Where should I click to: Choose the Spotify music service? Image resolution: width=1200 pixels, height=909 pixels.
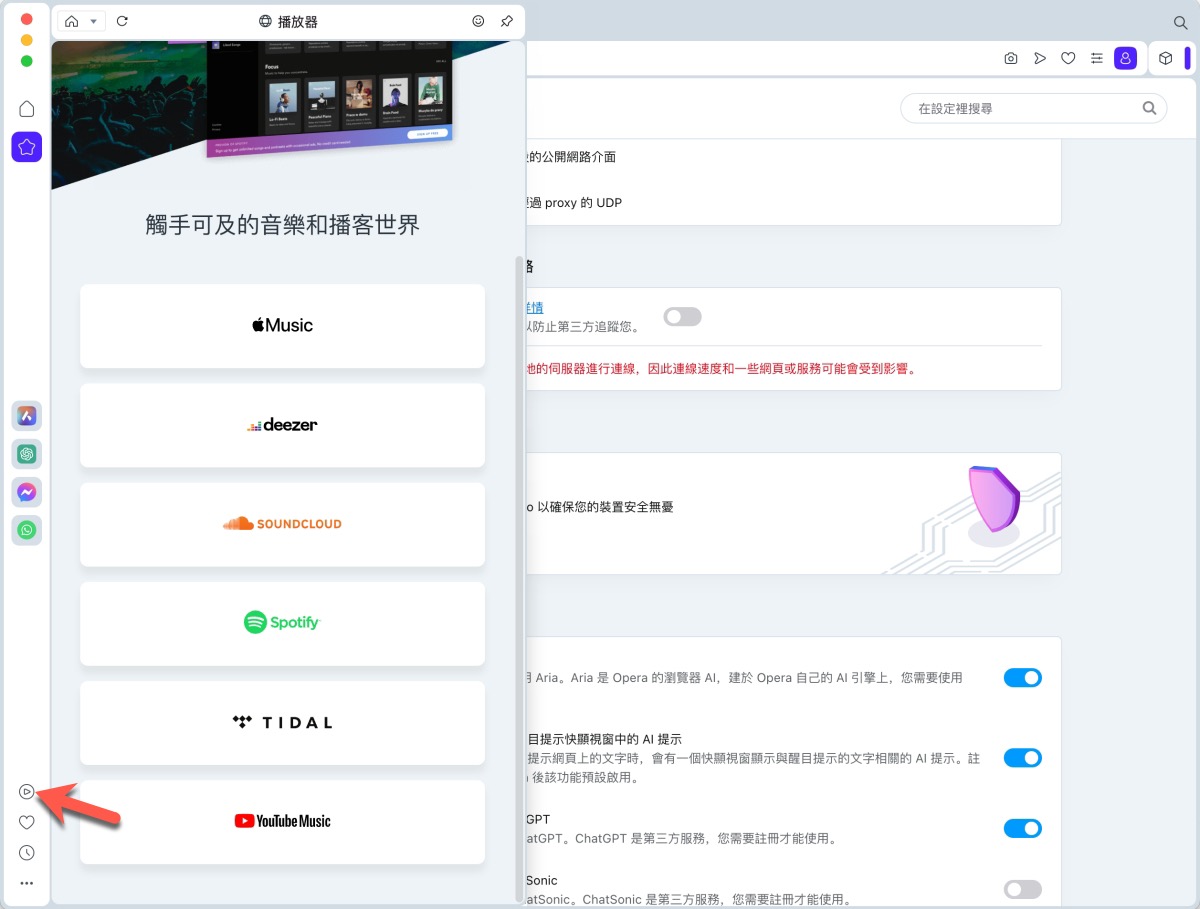coord(282,623)
